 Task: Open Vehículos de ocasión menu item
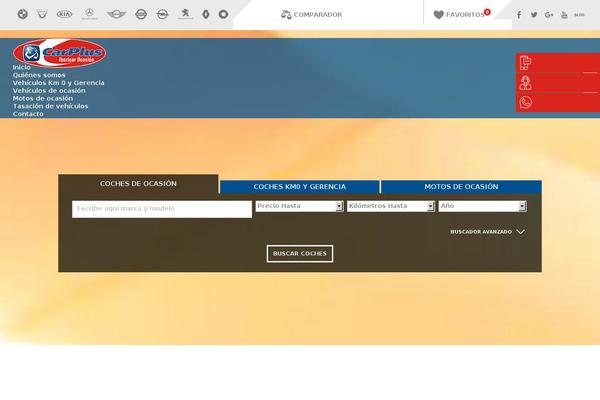tap(49, 91)
